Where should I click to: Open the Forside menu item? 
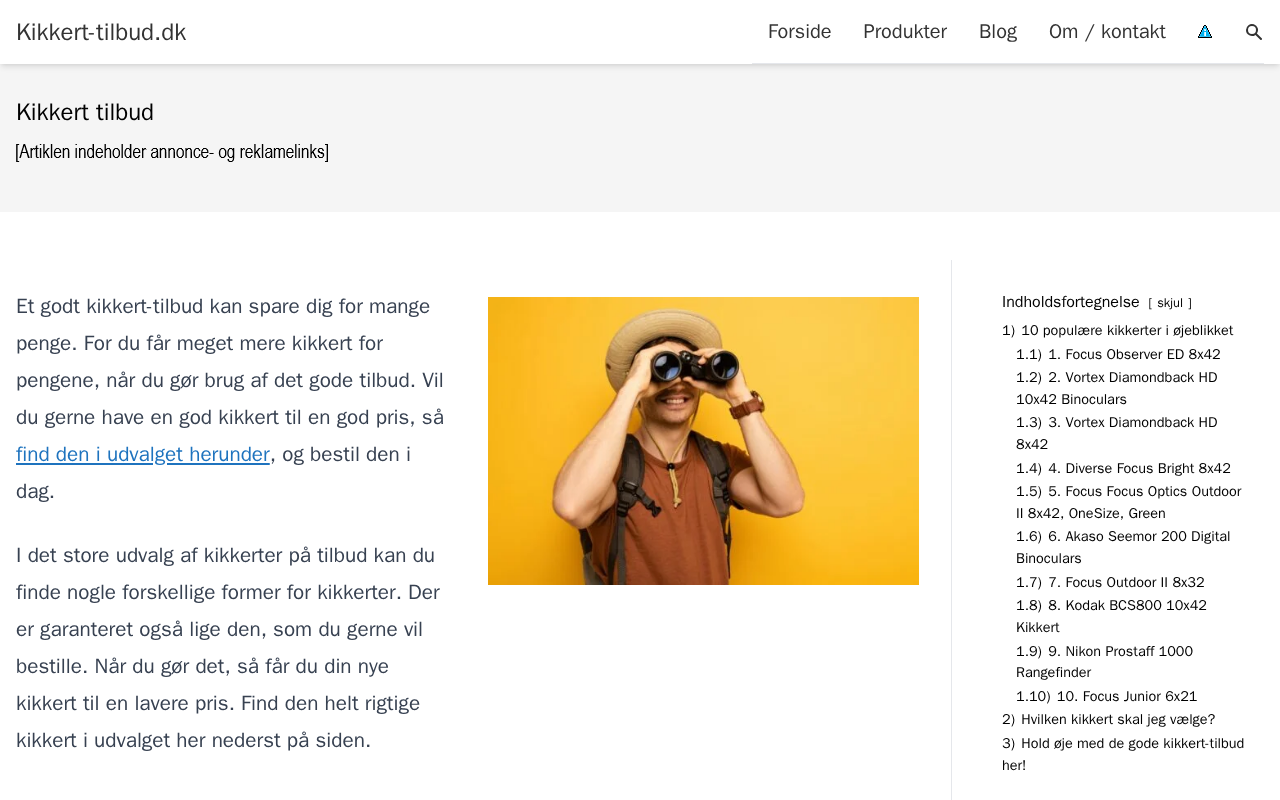(x=799, y=32)
